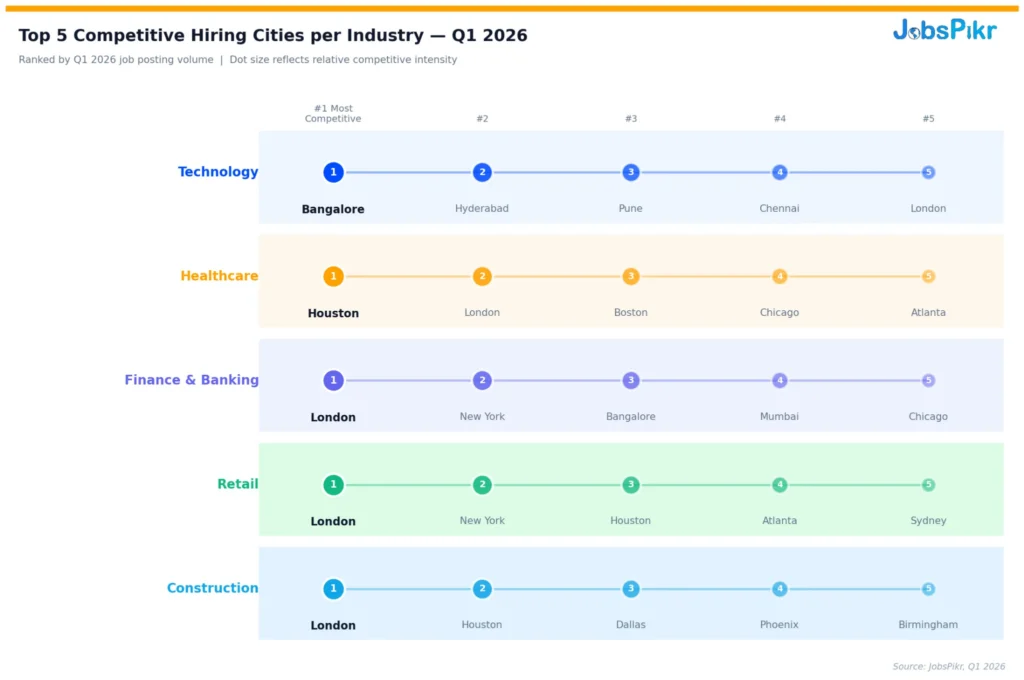Click Retail rank 3 dot for Houston
Image resolution: width=1024 pixels, height=680 pixels.
point(631,484)
